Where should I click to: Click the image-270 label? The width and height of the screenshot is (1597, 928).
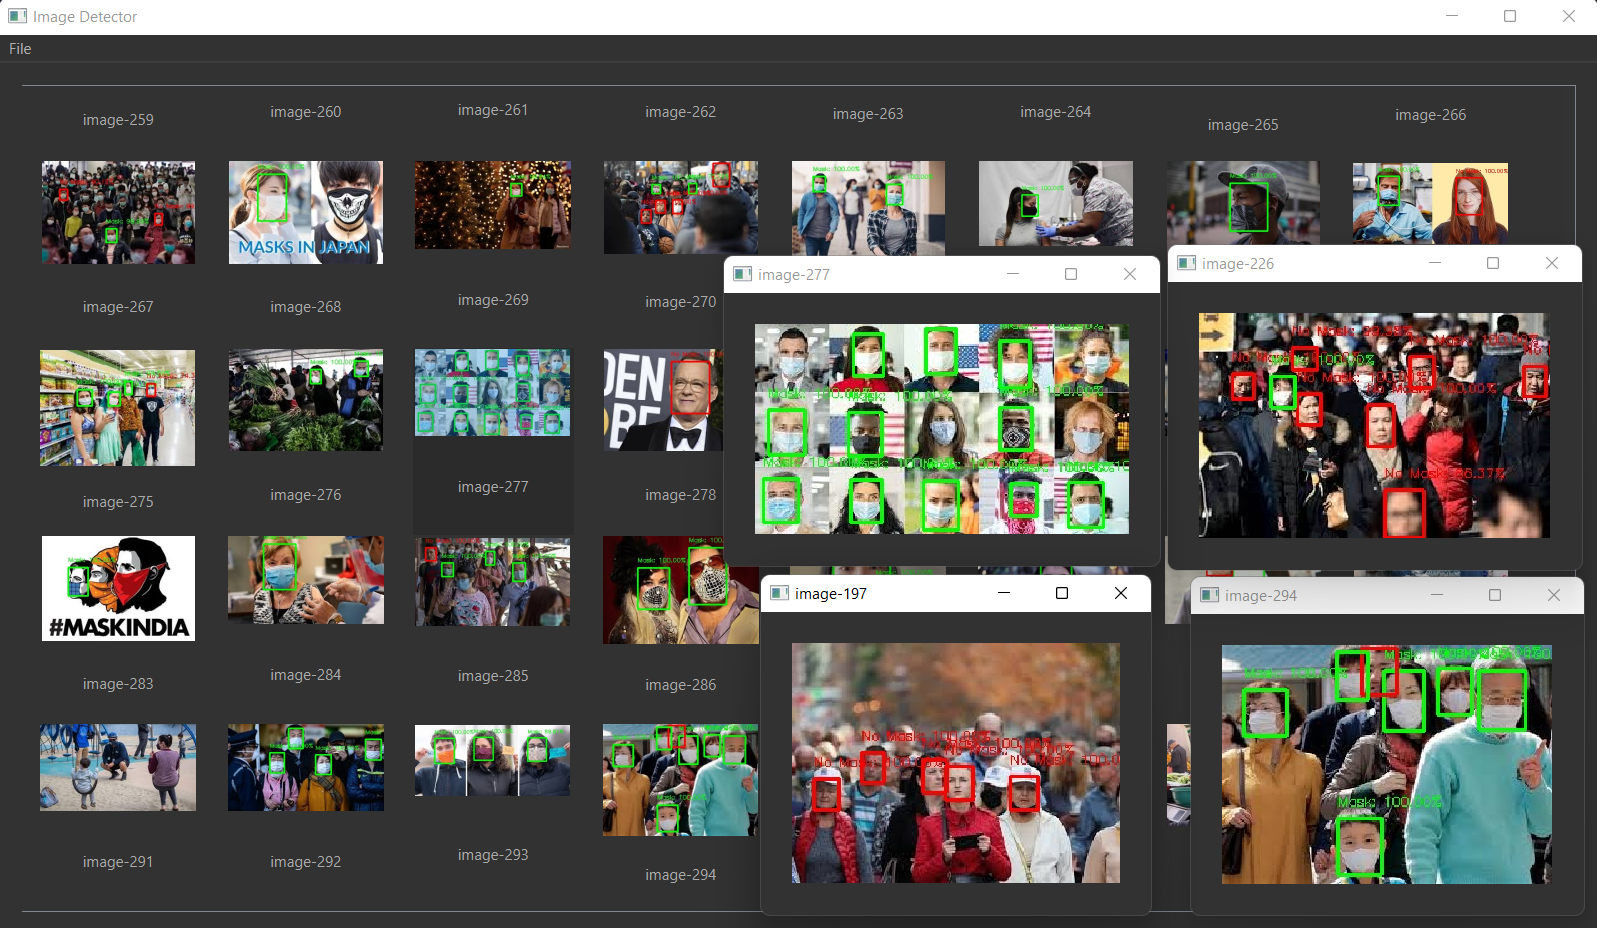(x=680, y=302)
